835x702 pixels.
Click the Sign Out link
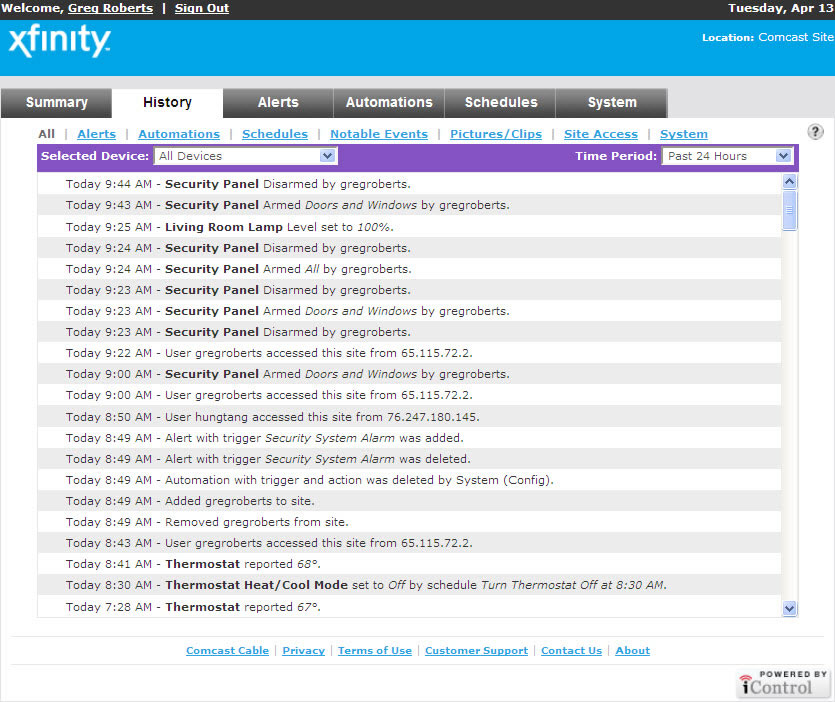[x=202, y=8]
